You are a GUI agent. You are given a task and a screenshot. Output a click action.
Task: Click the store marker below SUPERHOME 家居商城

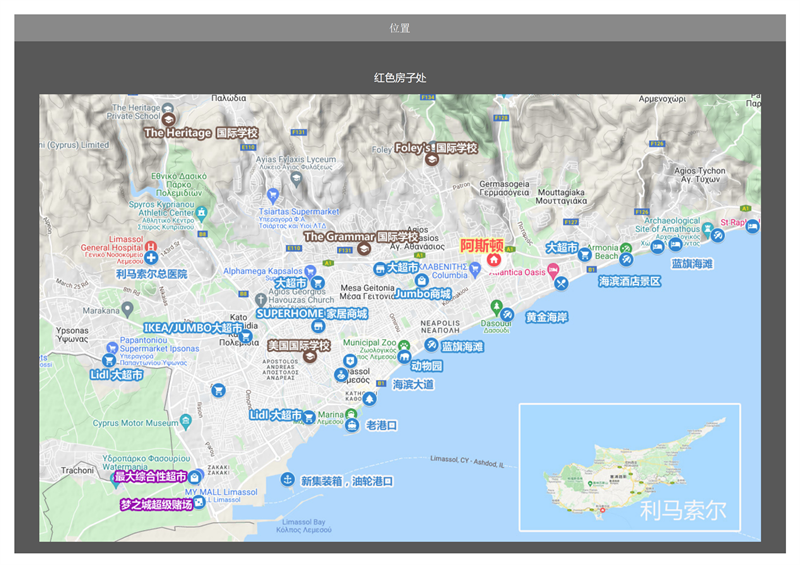(318, 326)
